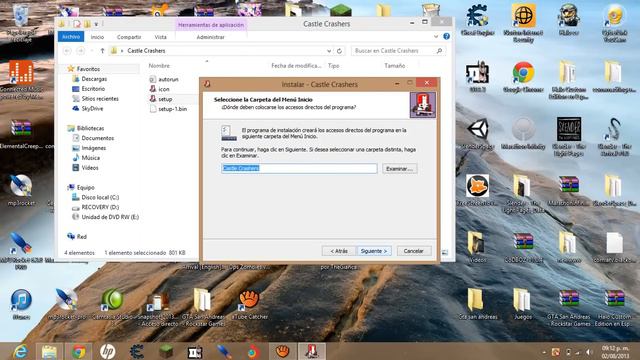Click the Explorer back navigation arrow
The image size is (640, 360).
click(67, 51)
